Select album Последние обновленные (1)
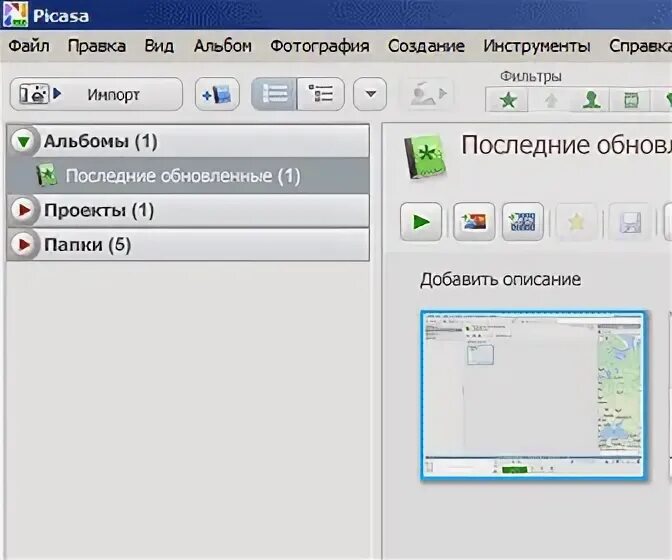 point(188,176)
